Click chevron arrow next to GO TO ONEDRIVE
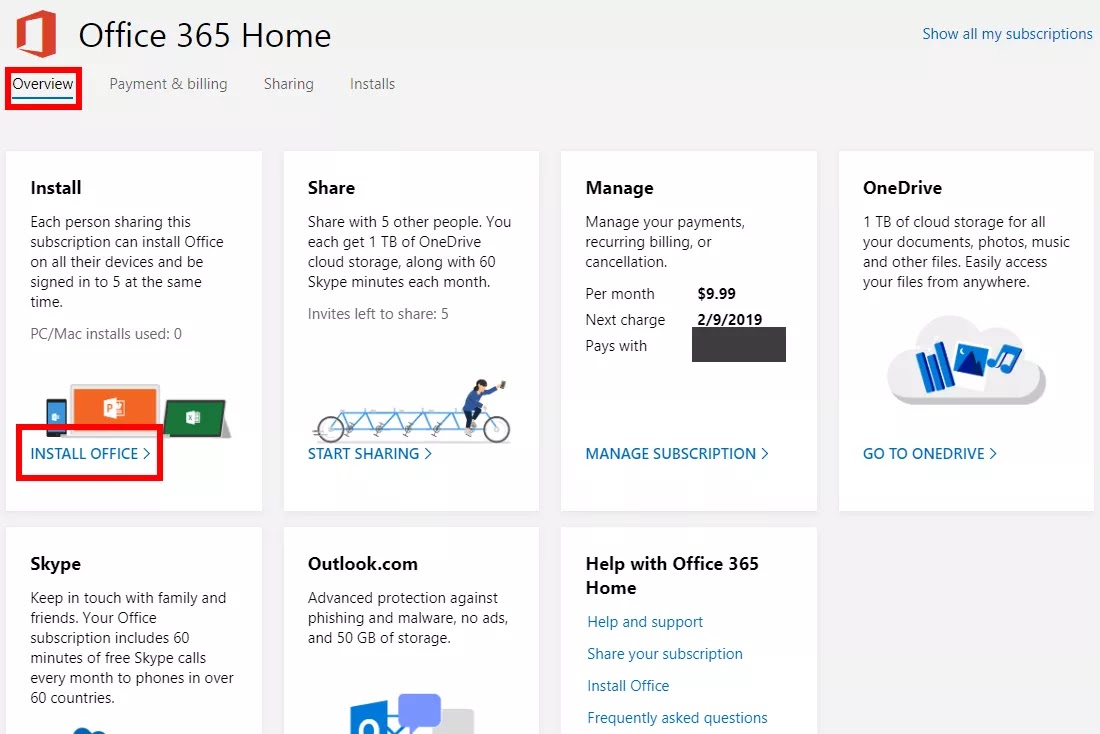 [x=993, y=454]
